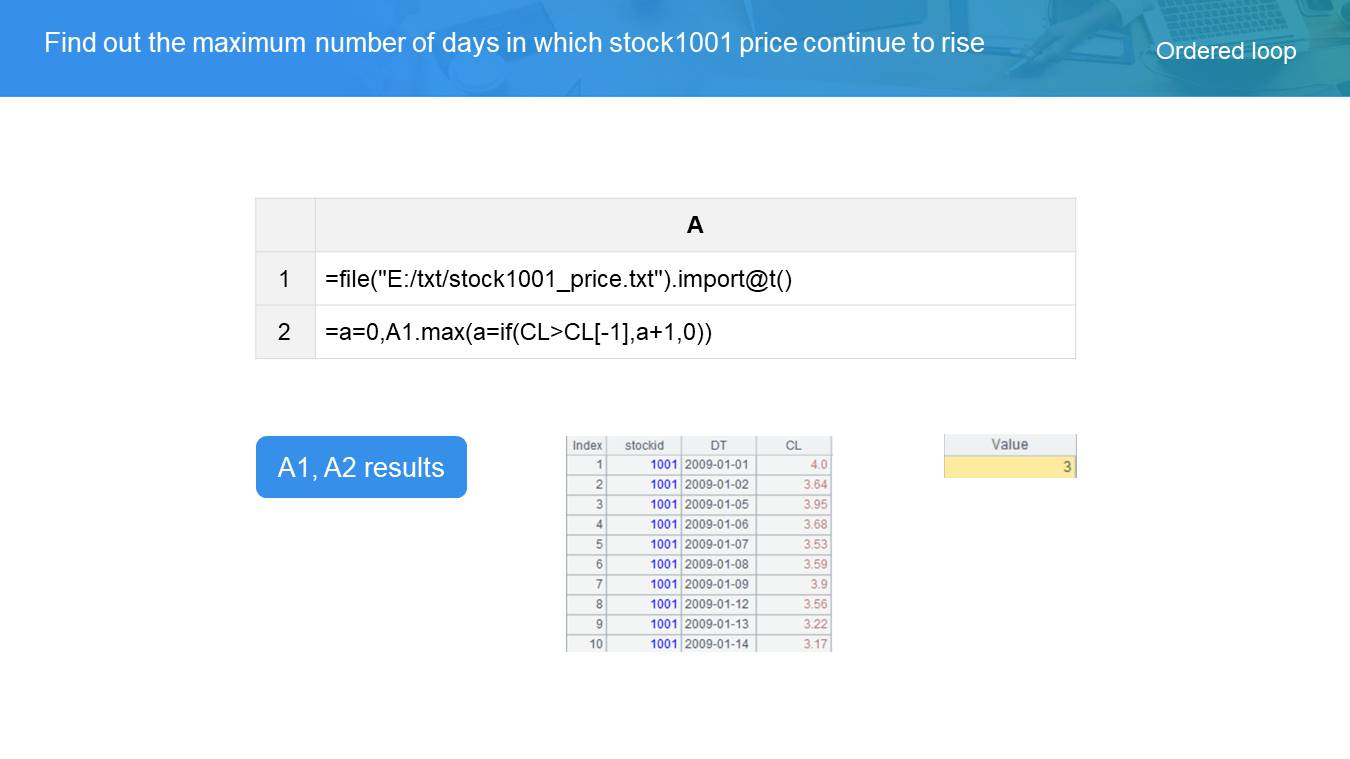Click the stockid column header
This screenshot has width=1350, height=759.
644,445
